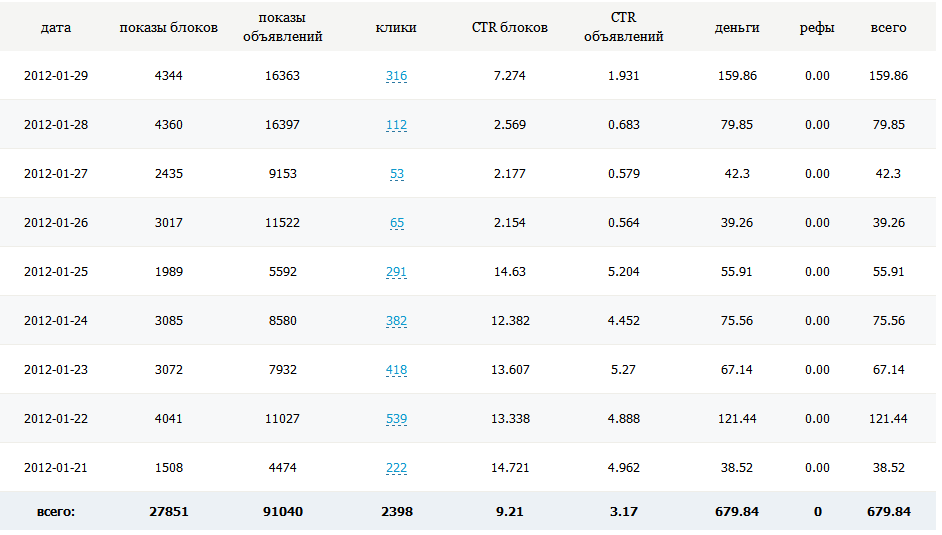The image size is (942, 535).
Task: Select the "CTR блоков" column header
Action: click(x=510, y=28)
